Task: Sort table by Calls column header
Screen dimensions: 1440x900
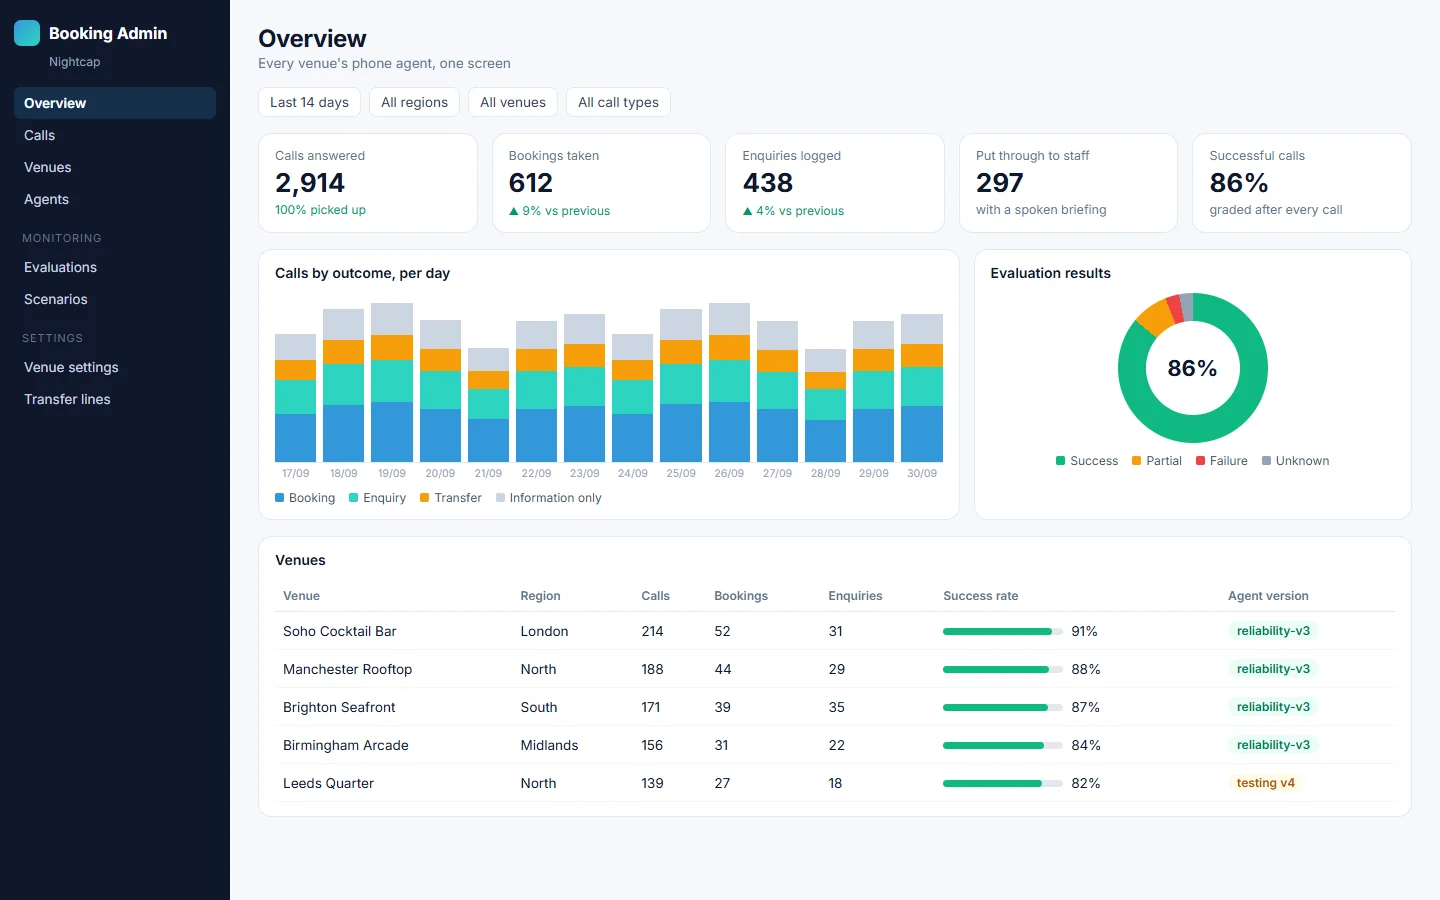Action: [655, 596]
